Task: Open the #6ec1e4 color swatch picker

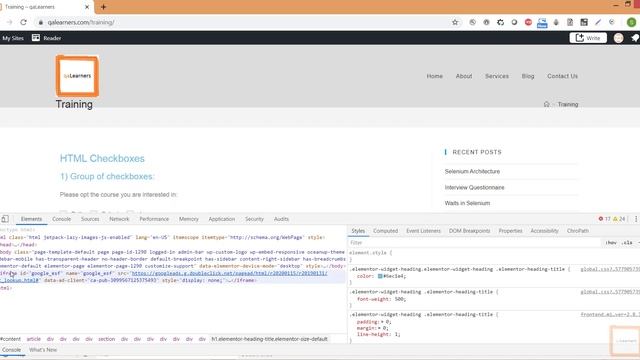Action: 380,276
